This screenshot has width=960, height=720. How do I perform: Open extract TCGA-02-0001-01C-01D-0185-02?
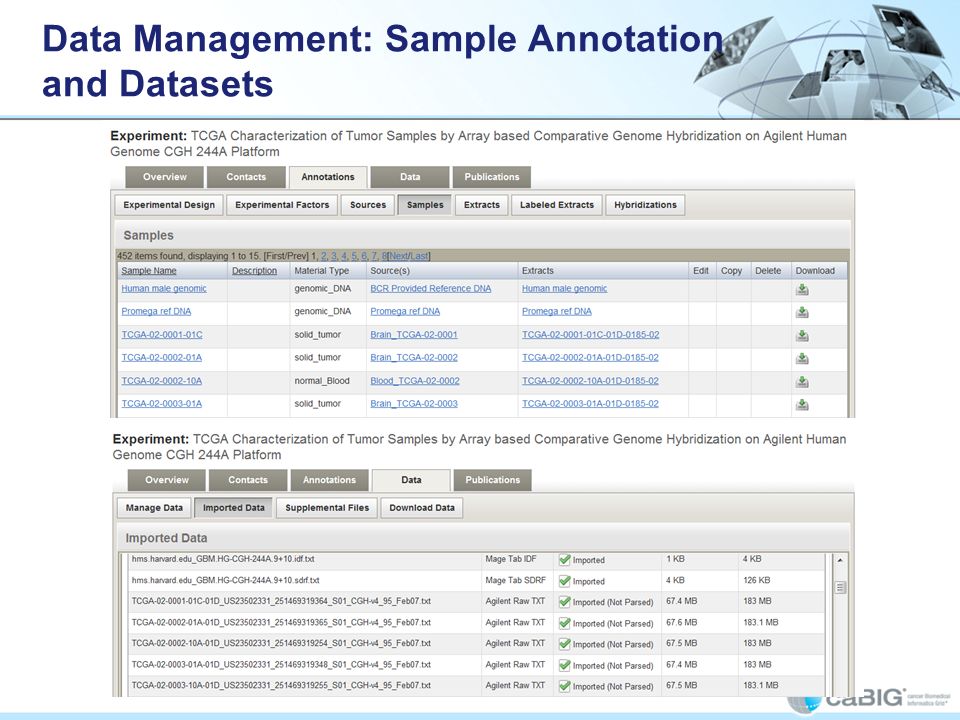click(x=591, y=335)
